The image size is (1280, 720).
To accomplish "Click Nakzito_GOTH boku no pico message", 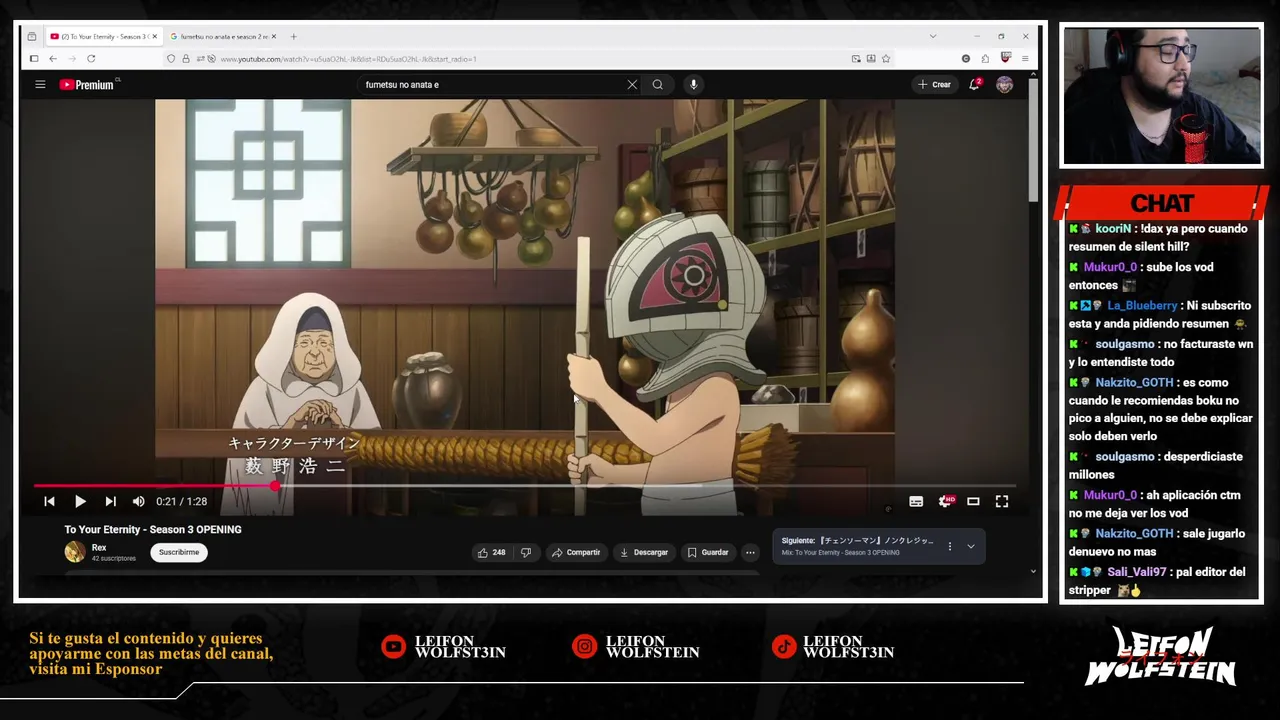I will click(x=1160, y=409).
